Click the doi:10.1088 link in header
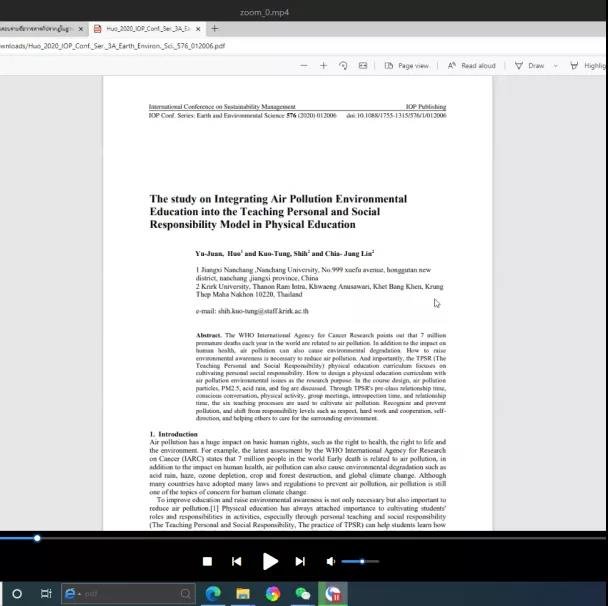Viewport: 608px width, 606px height. 396,116
